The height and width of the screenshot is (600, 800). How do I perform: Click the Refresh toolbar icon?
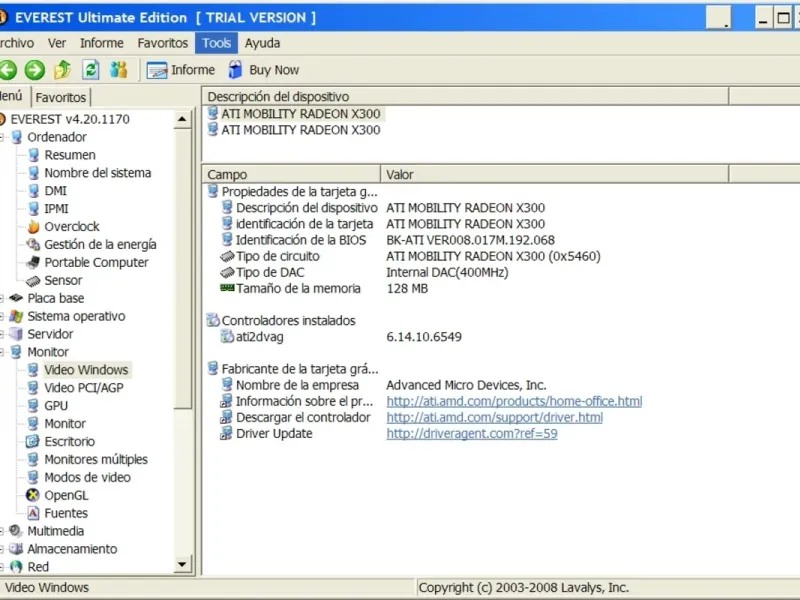tap(90, 70)
